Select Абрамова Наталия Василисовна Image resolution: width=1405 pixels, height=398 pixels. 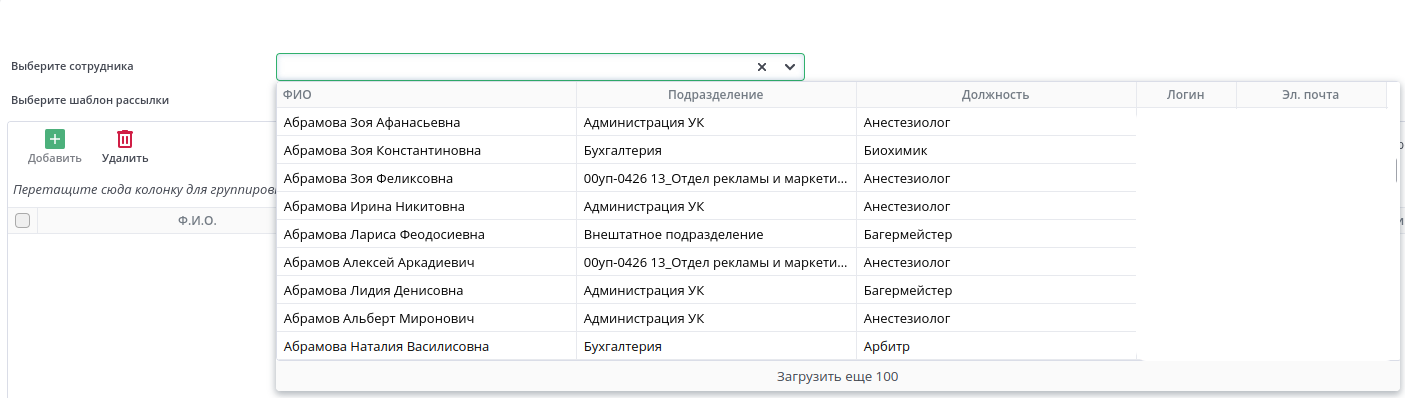coord(386,347)
